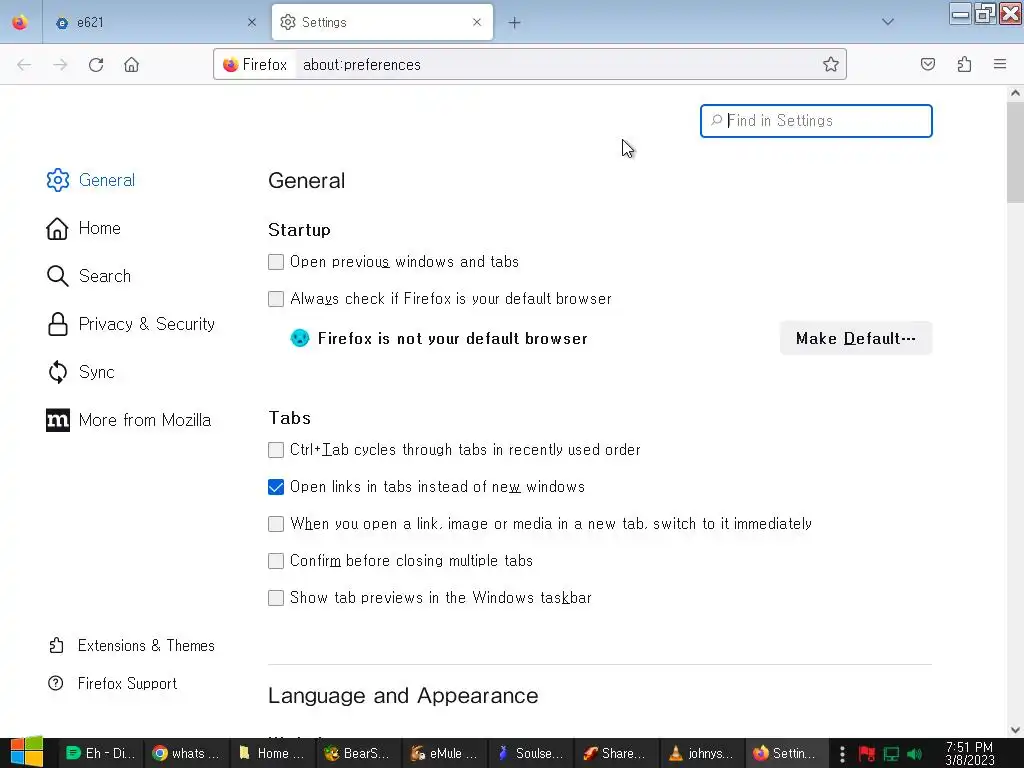Click the vertical scrollbar thumb
This screenshot has height=768, width=1024.
tap(1015, 152)
